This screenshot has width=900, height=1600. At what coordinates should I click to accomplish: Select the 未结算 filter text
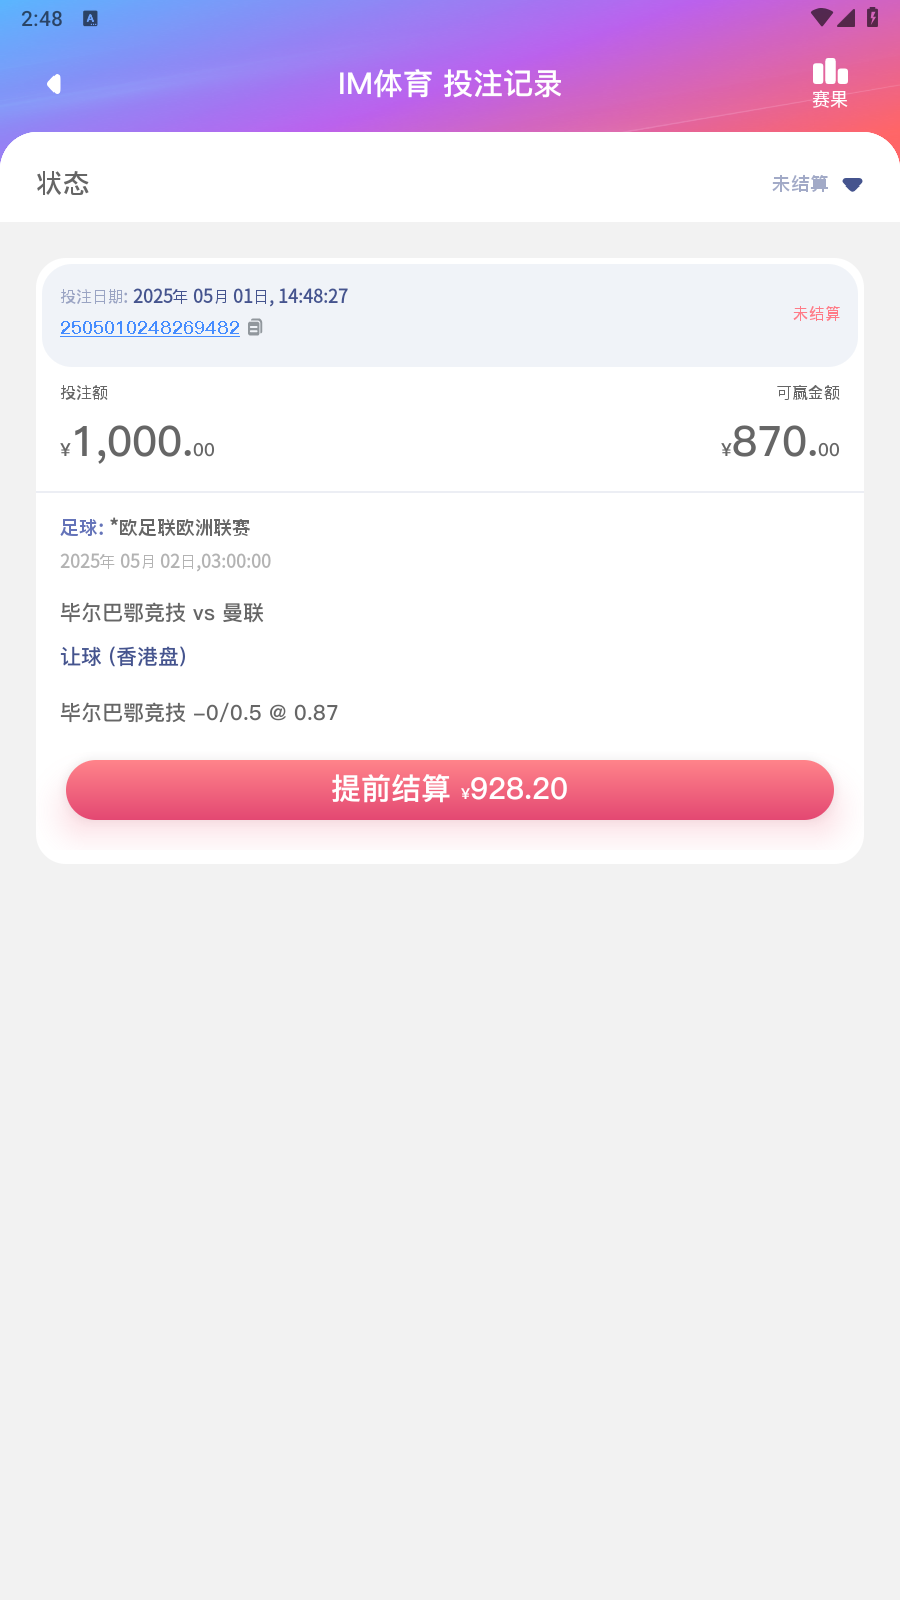(800, 184)
